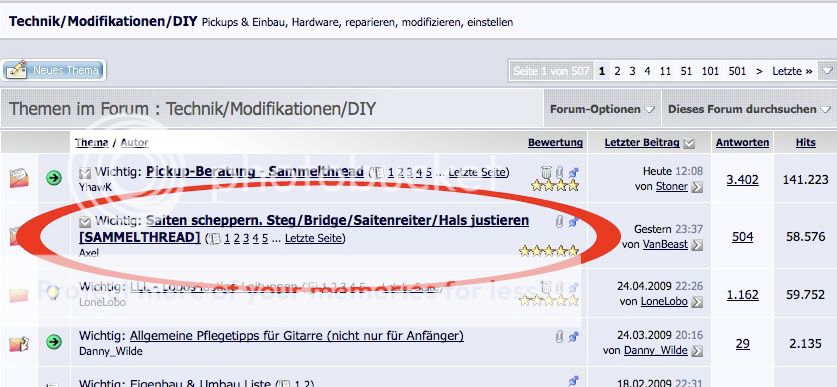Open Letzte Seite of Pickup-Beratung thread
This screenshot has width=837, height=387.
coord(477,172)
